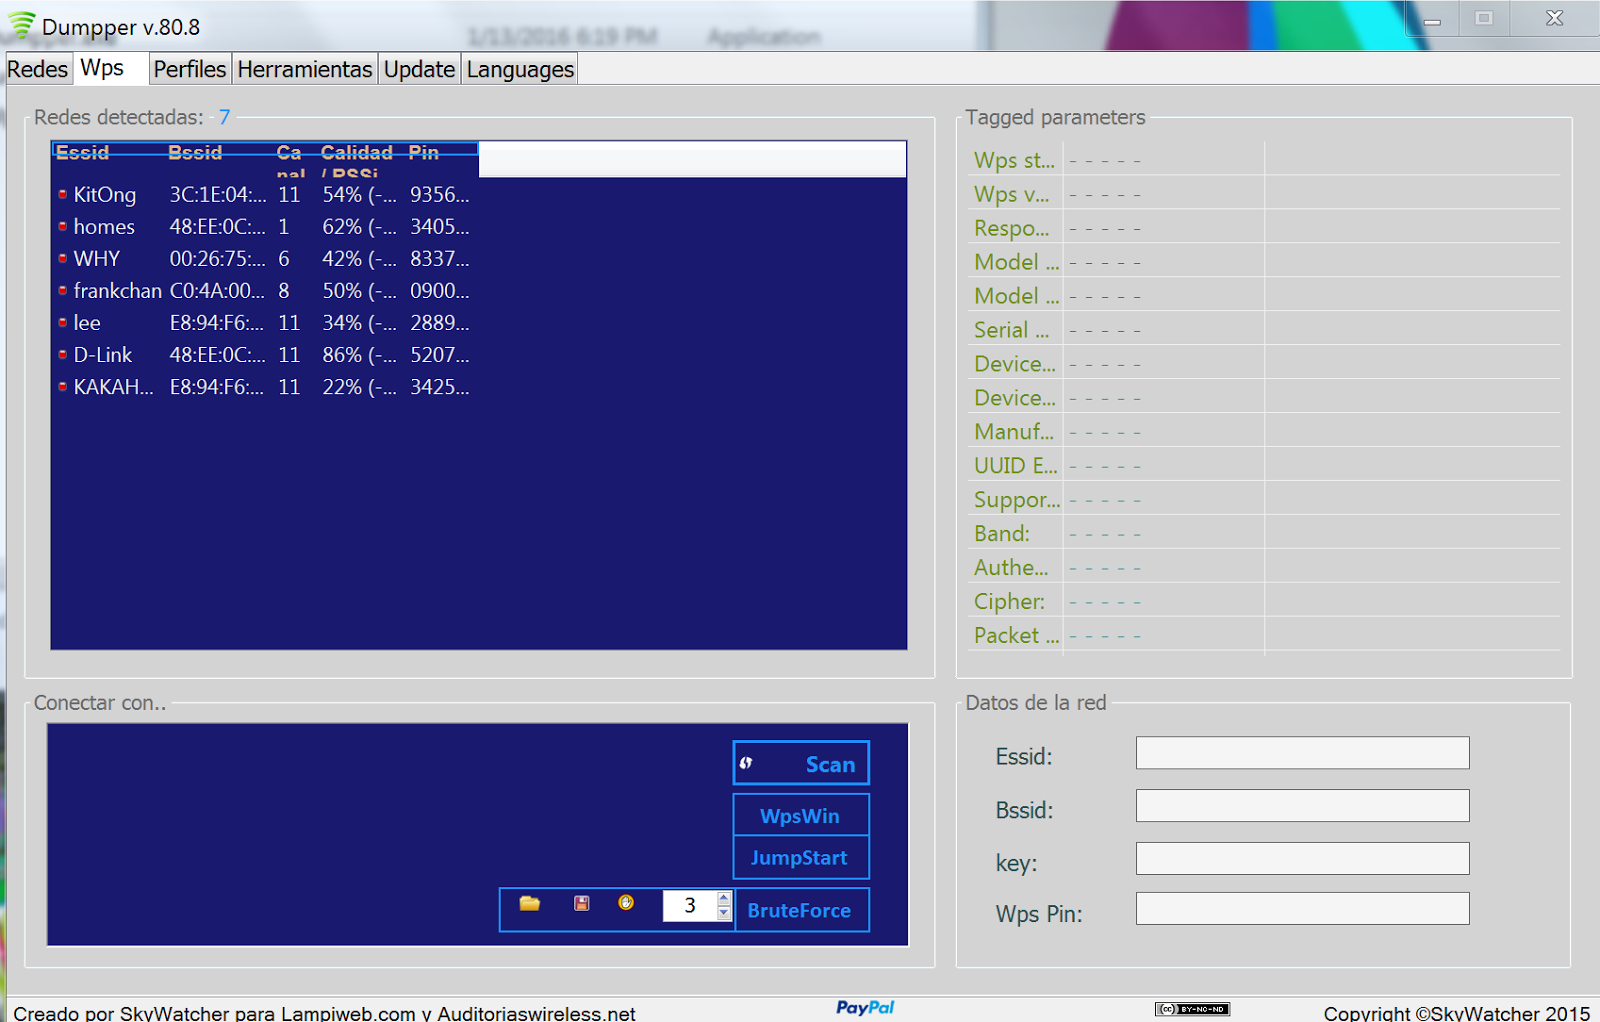Minimize the Dumpper window

[1432, 19]
